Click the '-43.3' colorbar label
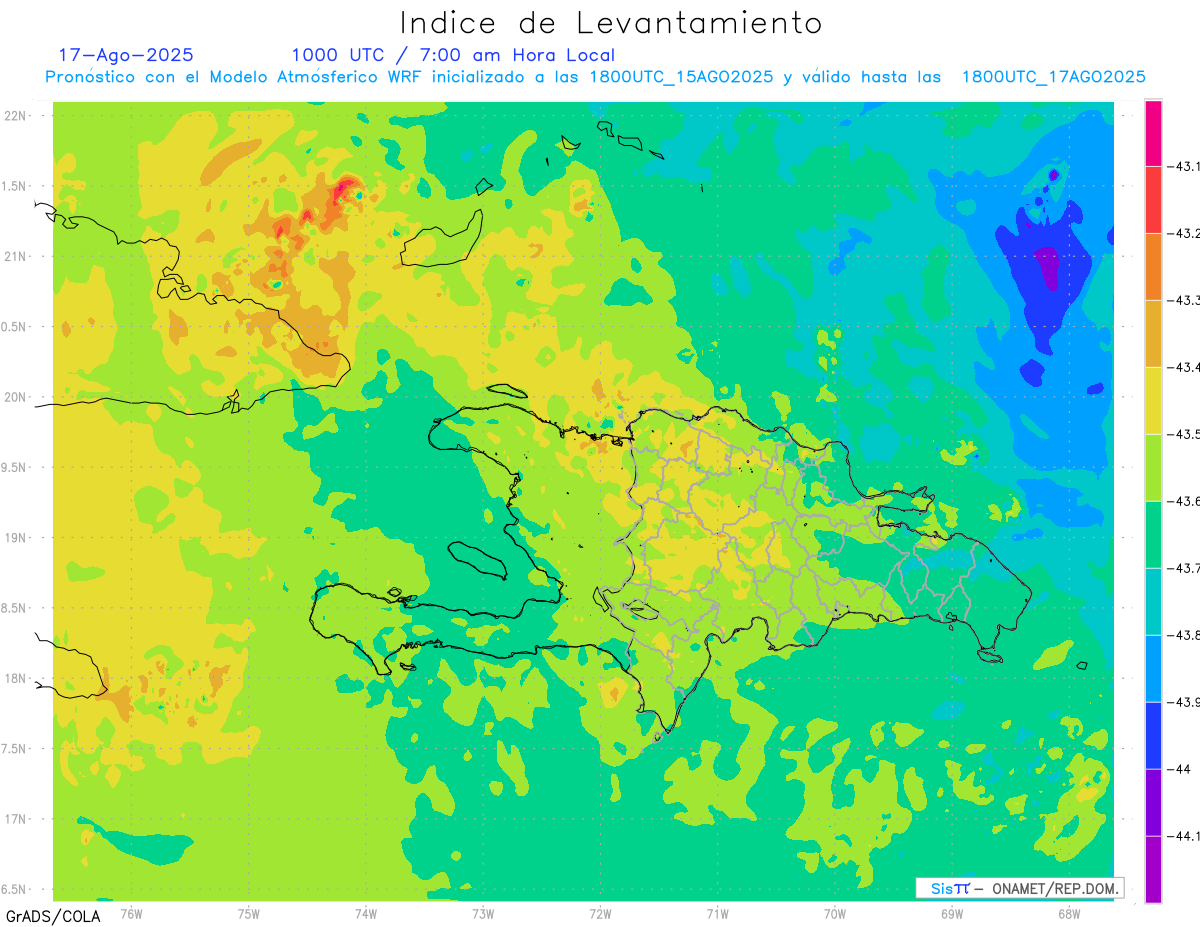This screenshot has width=1200, height=927. pyautogui.click(x=1185, y=300)
